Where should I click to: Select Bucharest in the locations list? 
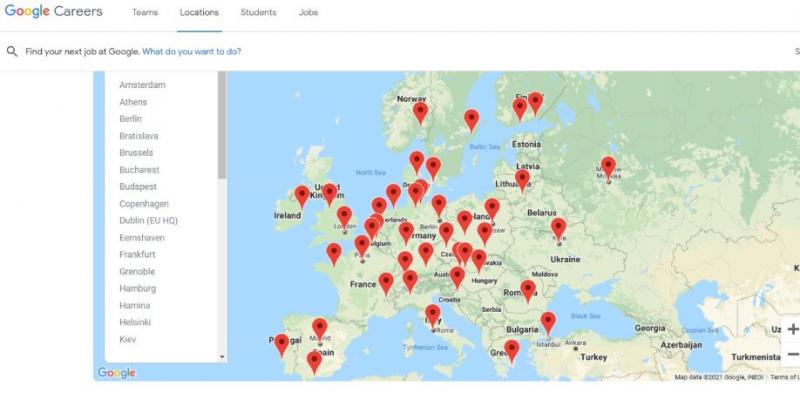tap(139, 170)
